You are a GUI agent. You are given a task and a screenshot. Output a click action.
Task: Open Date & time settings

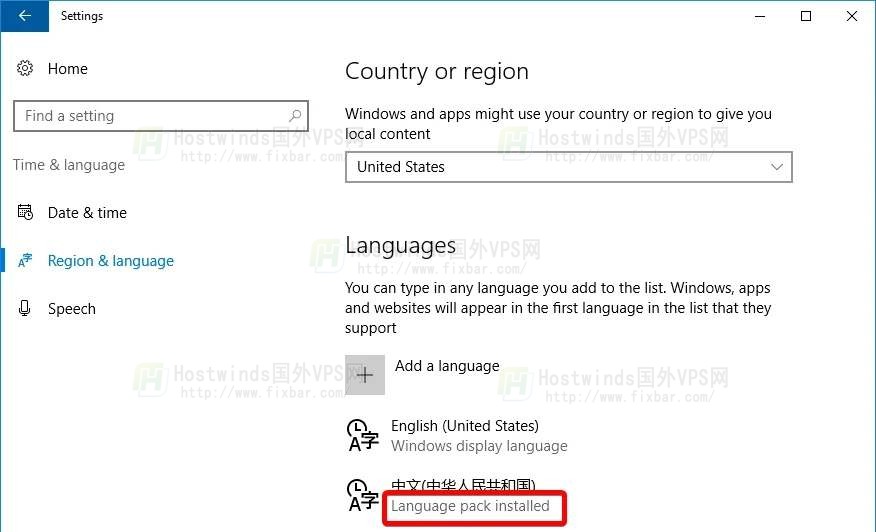(87, 213)
